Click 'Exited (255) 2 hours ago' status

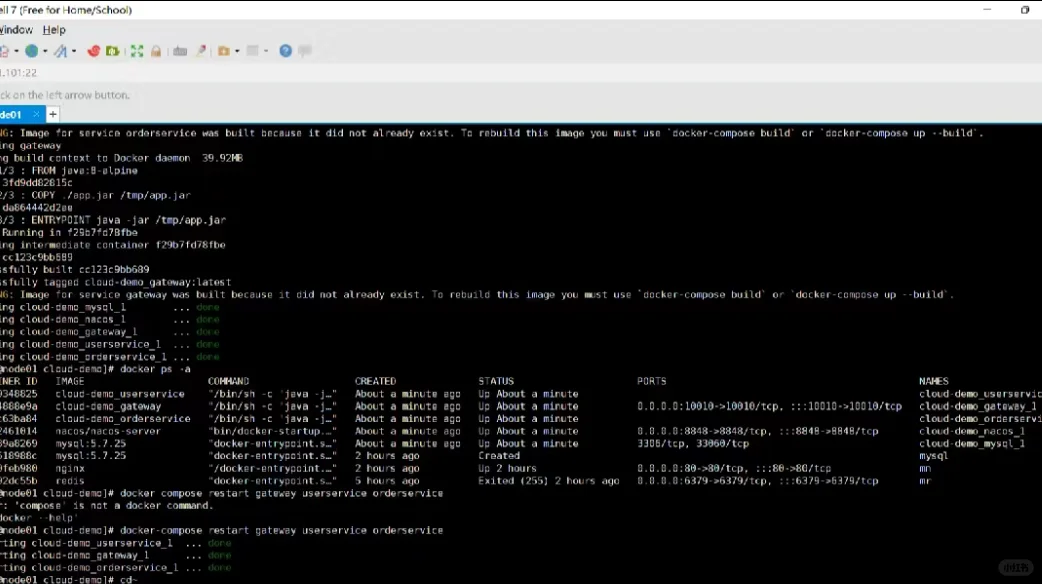tap(548, 481)
